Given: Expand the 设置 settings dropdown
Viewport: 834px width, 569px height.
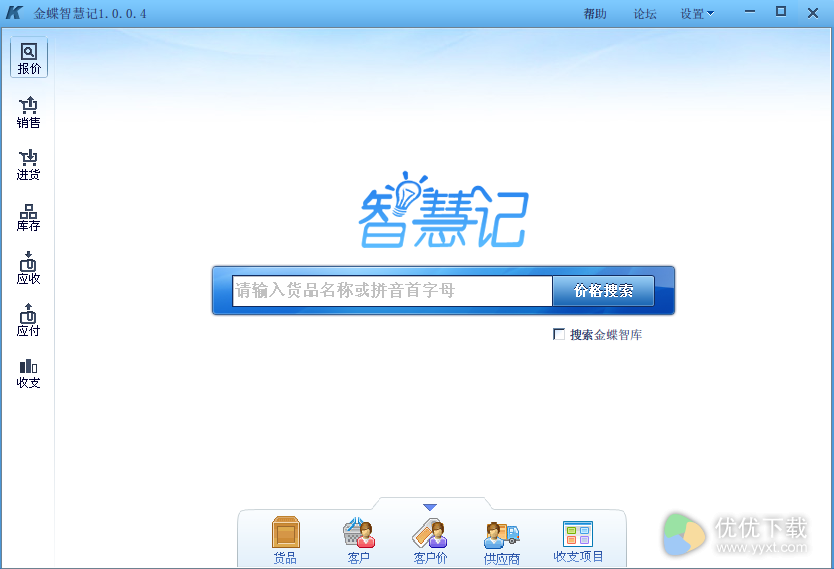Looking at the screenshot, I should pyautogui.click(x=697, y=14).
